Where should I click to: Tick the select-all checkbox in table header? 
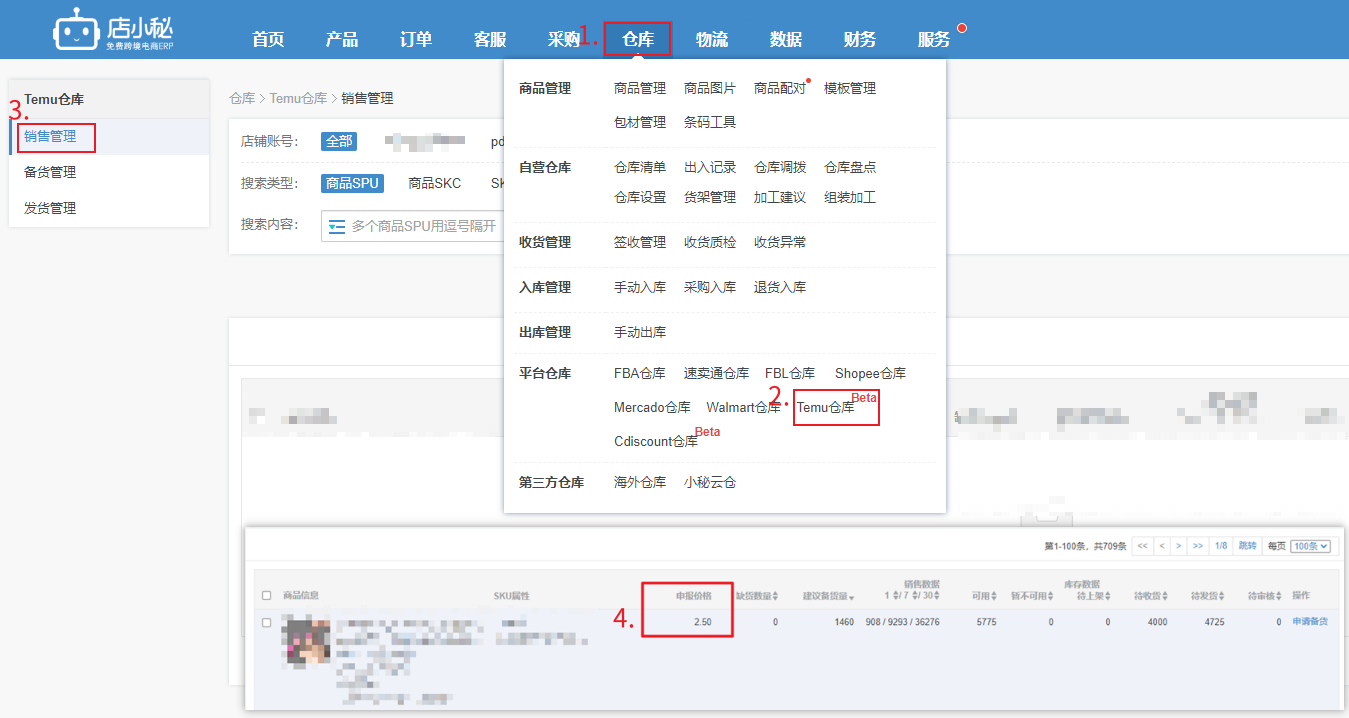[266, 596]
